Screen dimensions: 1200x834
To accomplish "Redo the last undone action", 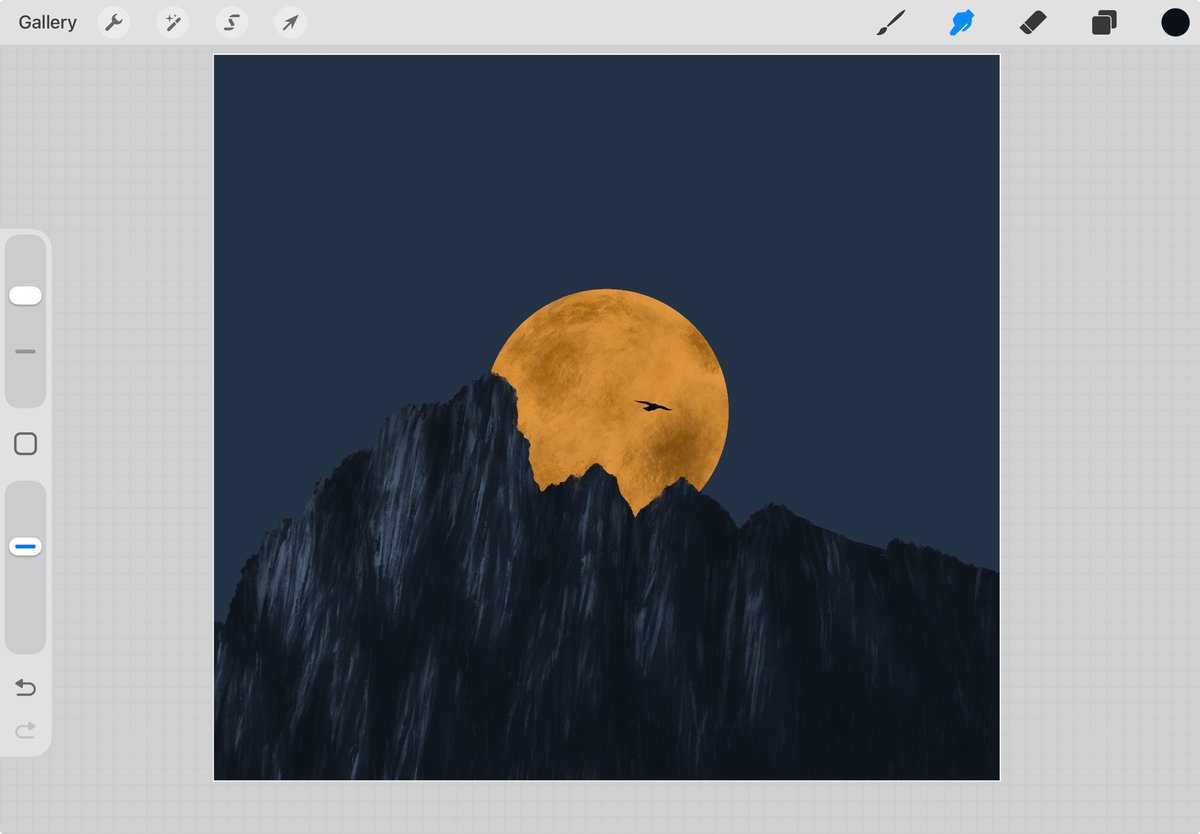I will [25, 731].
